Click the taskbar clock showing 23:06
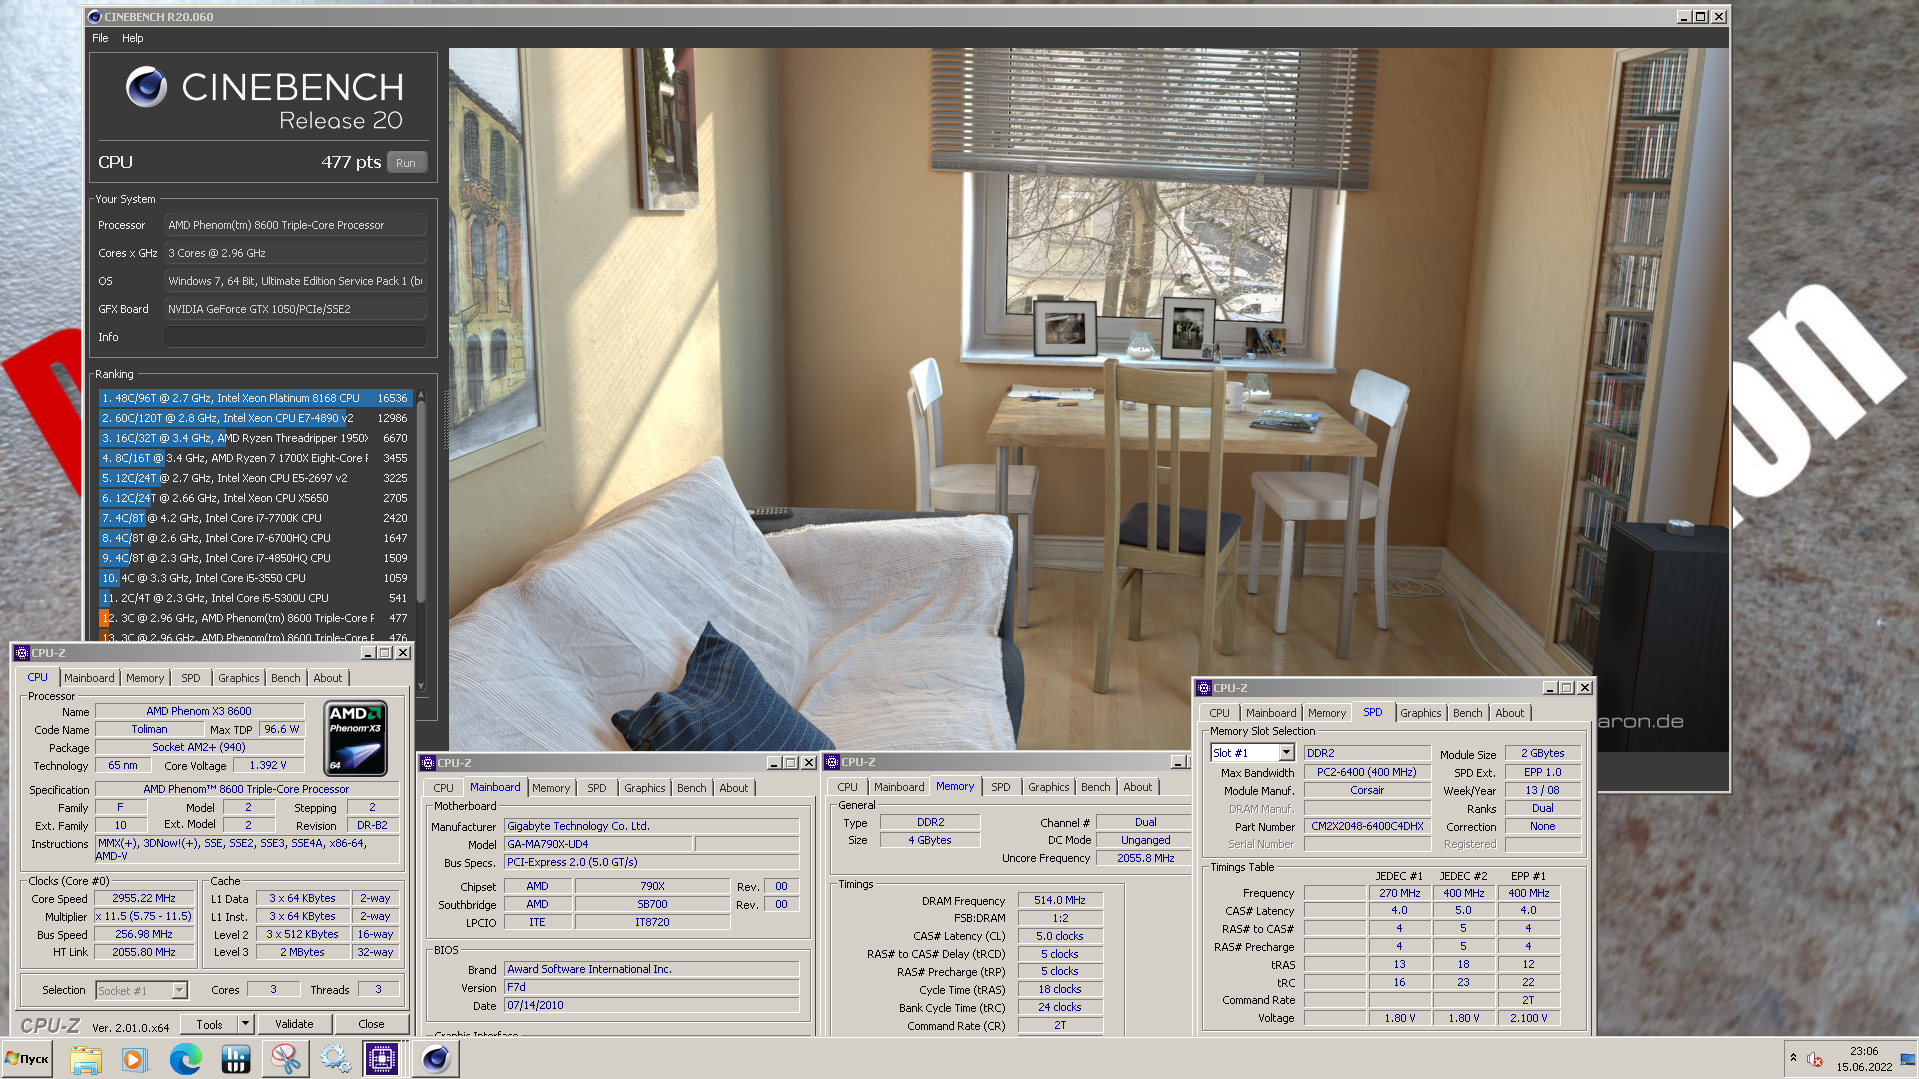The height and width of the screenshot is (1079, 1919). [x=1864, y=1051]
